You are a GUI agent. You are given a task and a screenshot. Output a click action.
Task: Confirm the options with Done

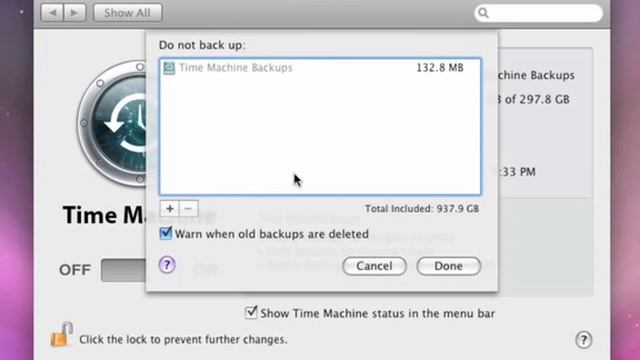tap(448, 266)
